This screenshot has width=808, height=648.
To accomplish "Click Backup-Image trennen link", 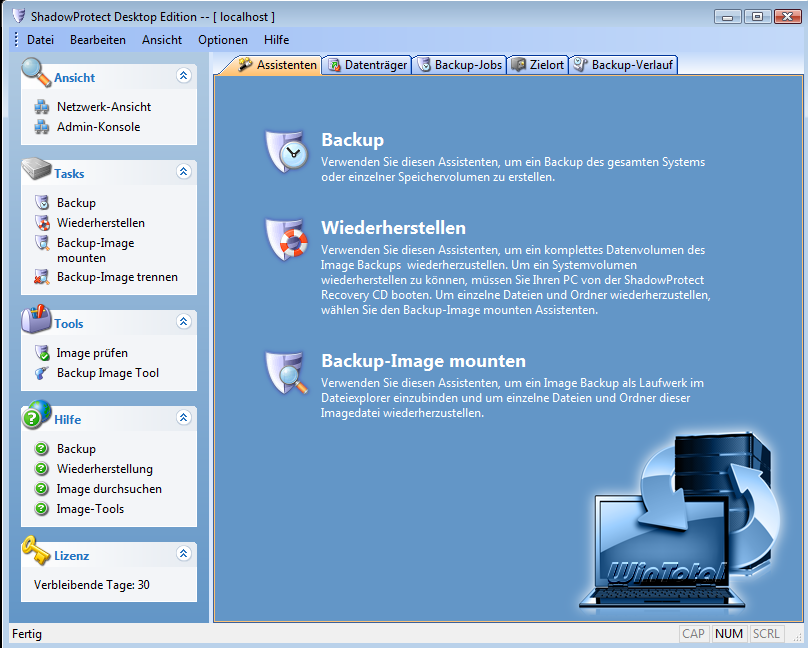I will (117, 277).
